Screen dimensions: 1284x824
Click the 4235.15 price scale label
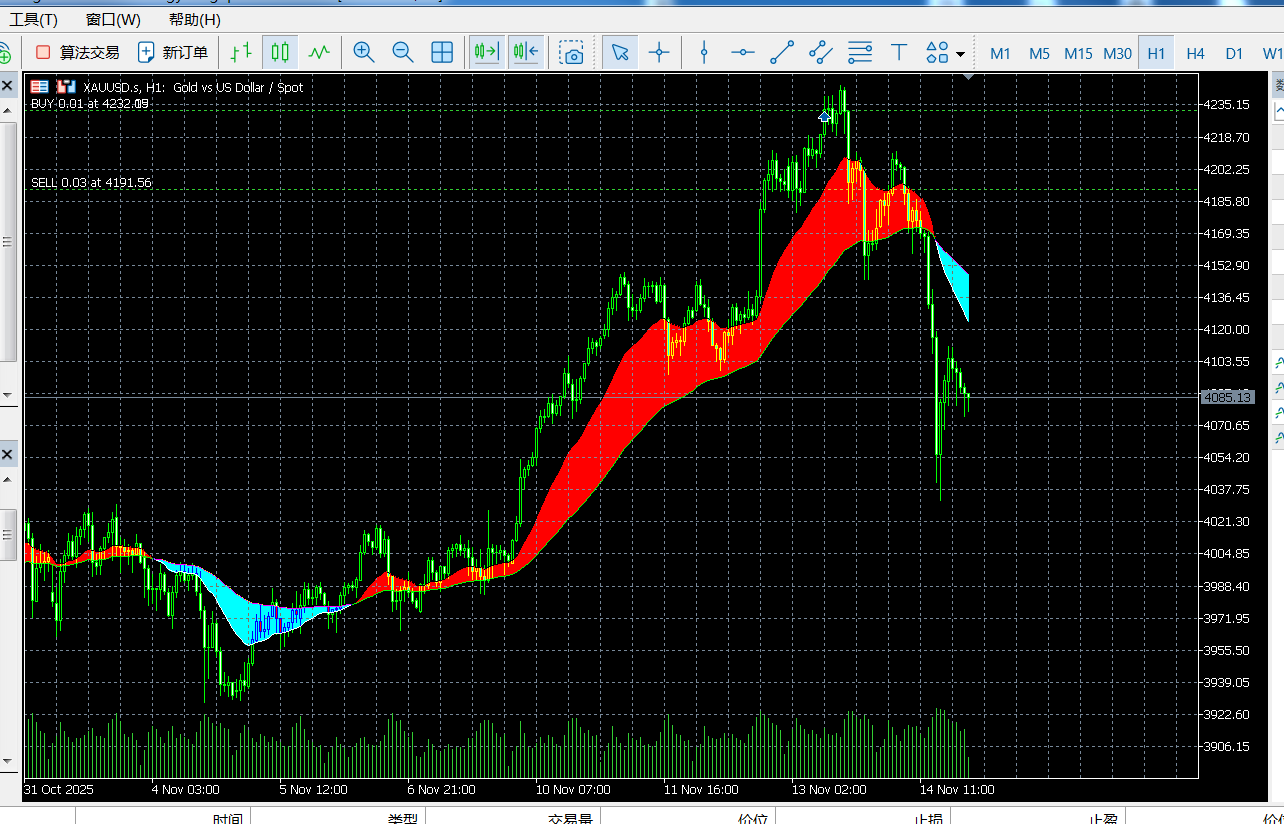point(1228,105)
